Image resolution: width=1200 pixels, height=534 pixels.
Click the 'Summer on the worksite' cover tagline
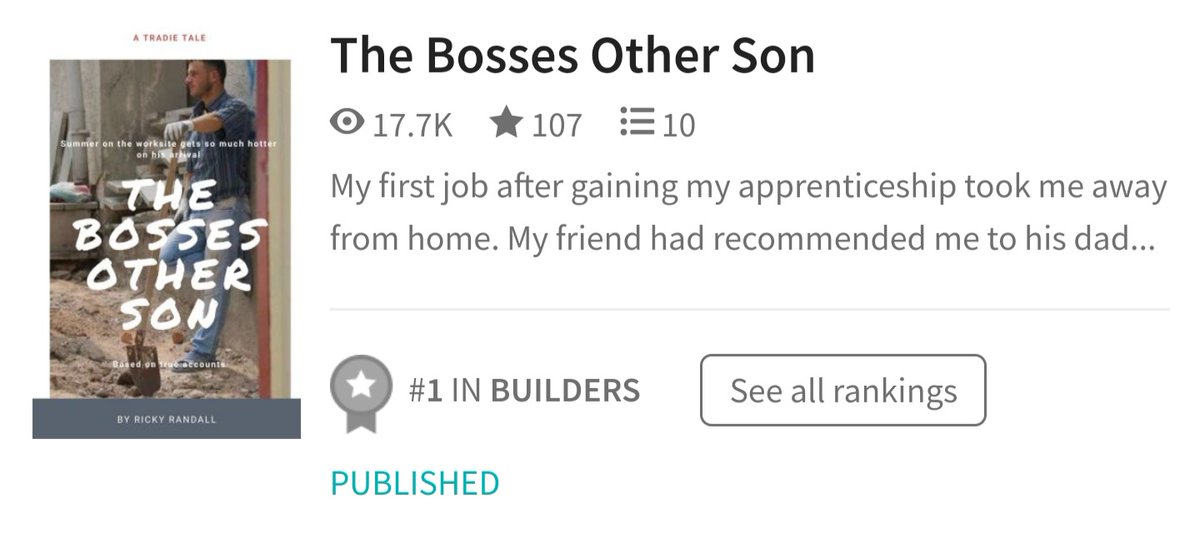pyautogui.click(x=169, y=150)
